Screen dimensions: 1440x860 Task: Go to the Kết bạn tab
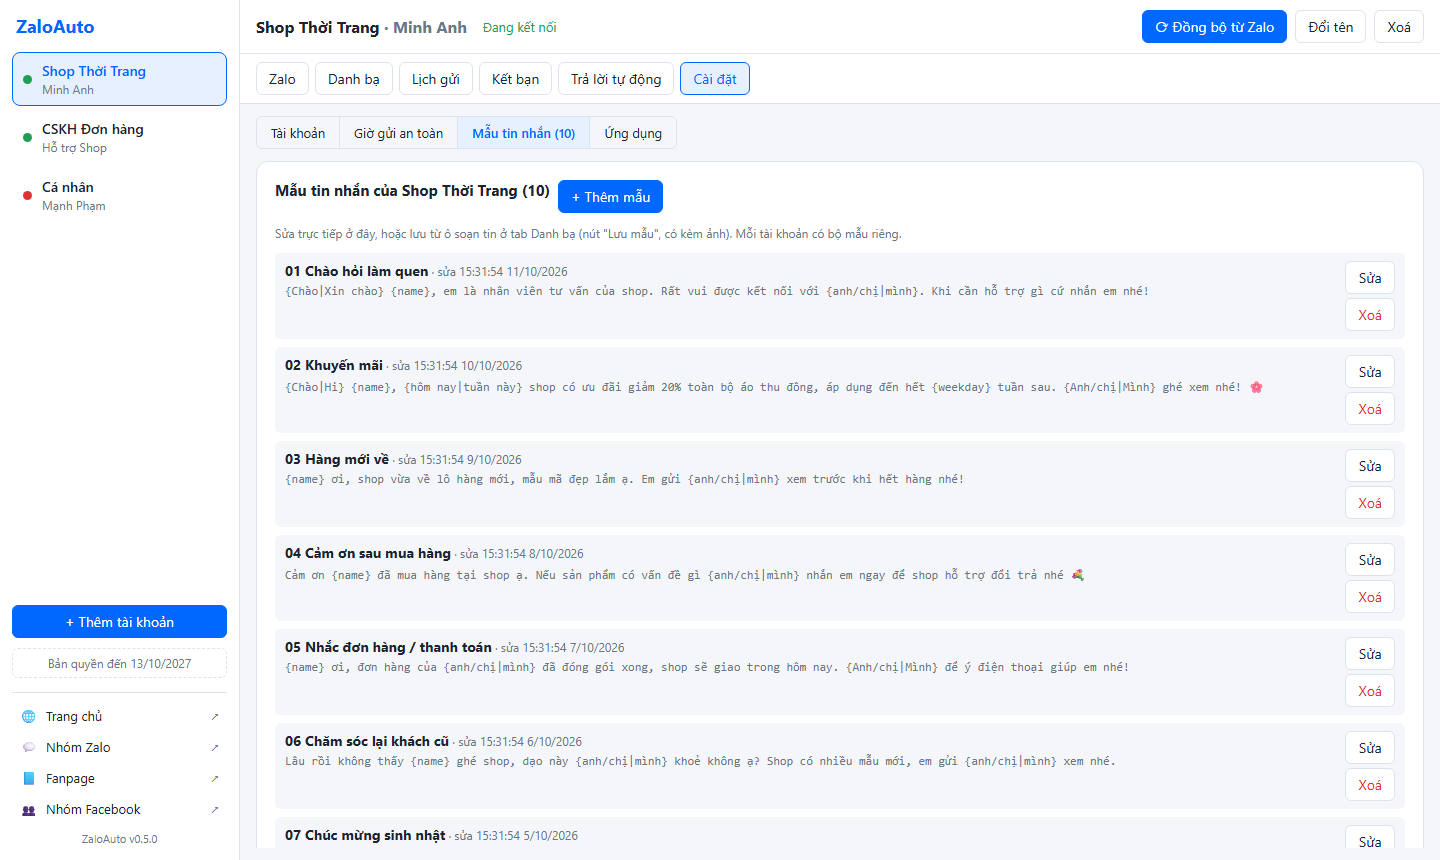click(x=515, y=79)
